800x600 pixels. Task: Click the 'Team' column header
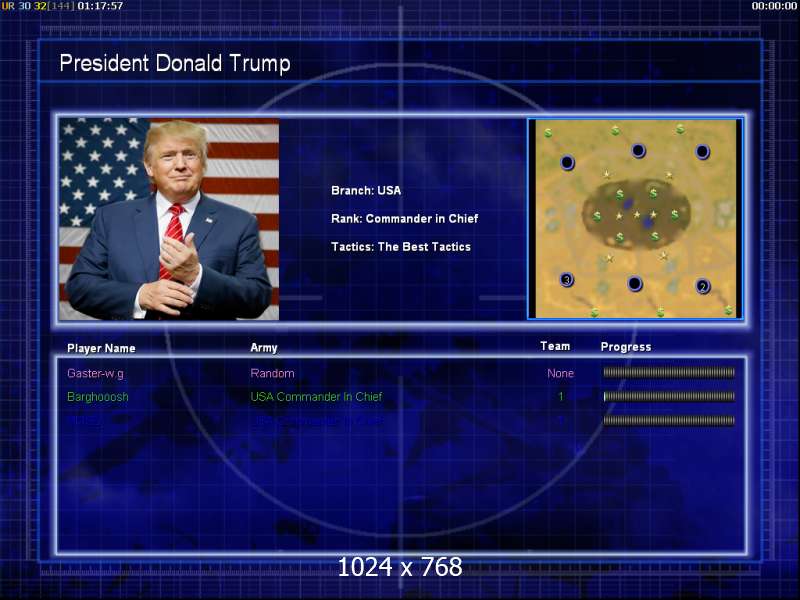(555, 346)
